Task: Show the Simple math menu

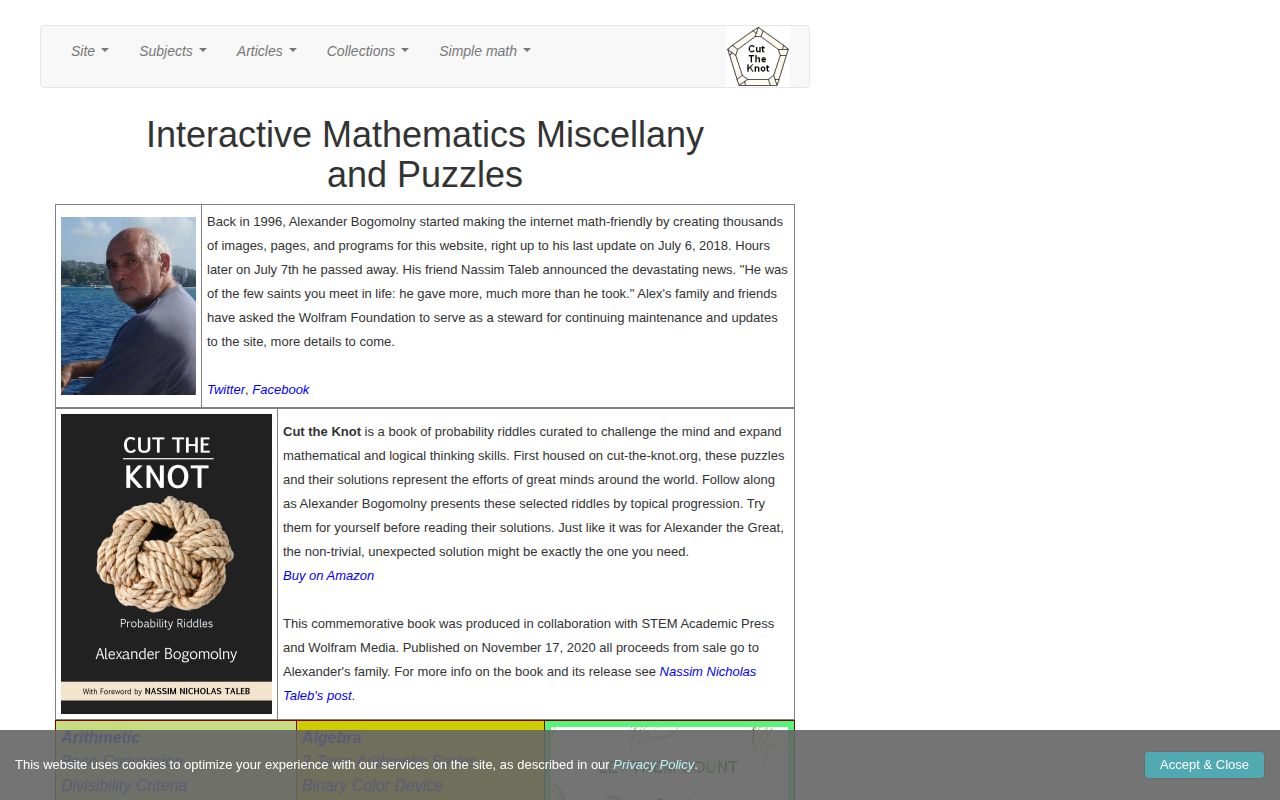Action: 484,51
